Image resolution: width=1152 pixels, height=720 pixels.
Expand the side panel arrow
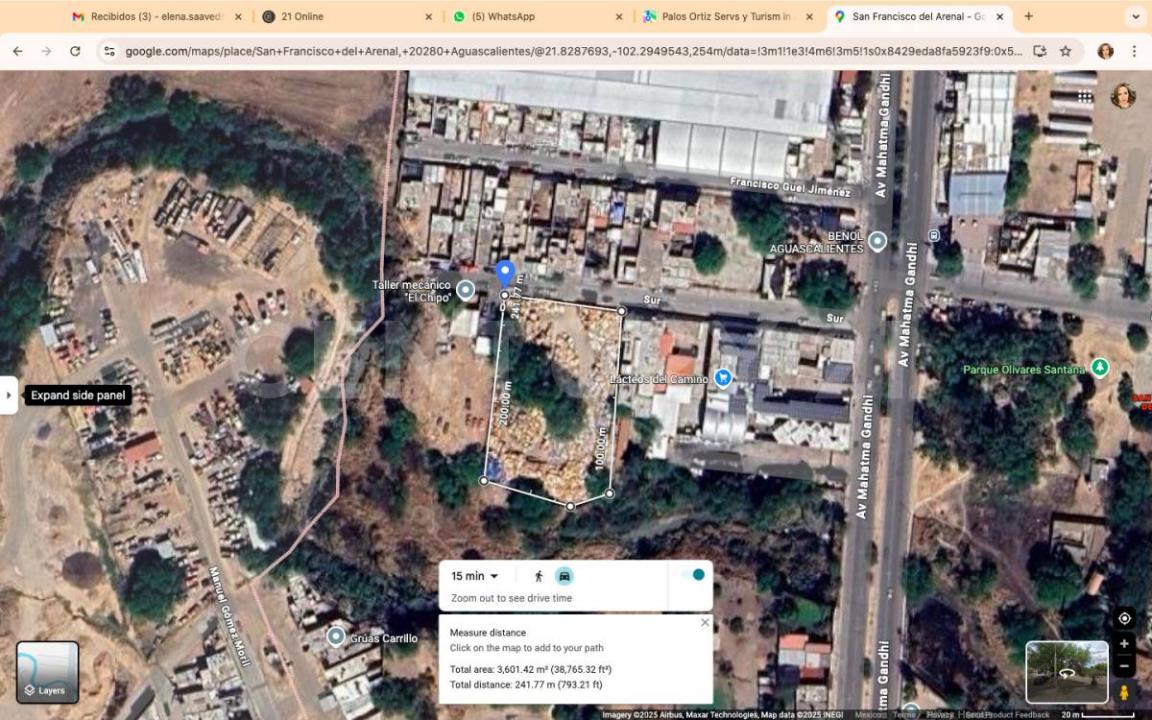pyautogui.click(x=8, y=395)
